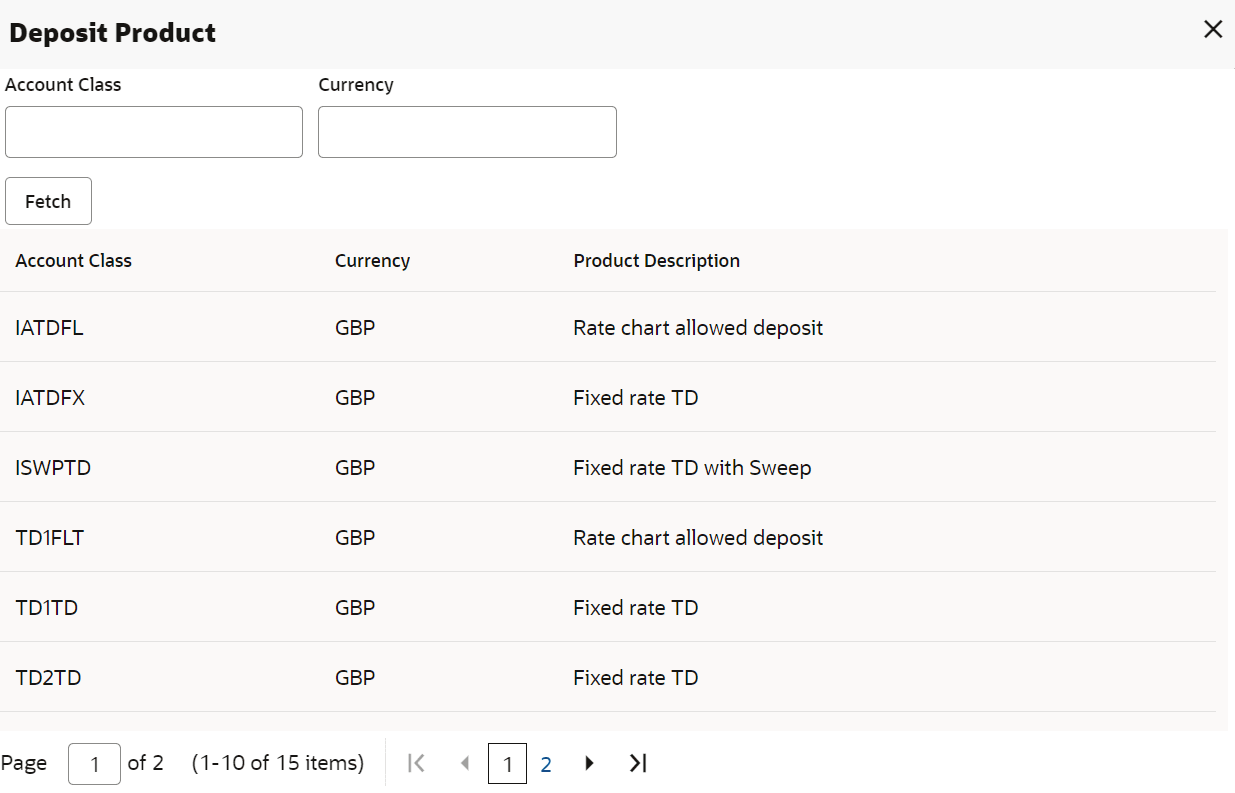Go to the first page icon
This screenshot has width=1235, height=793.
tap(417, 763)
